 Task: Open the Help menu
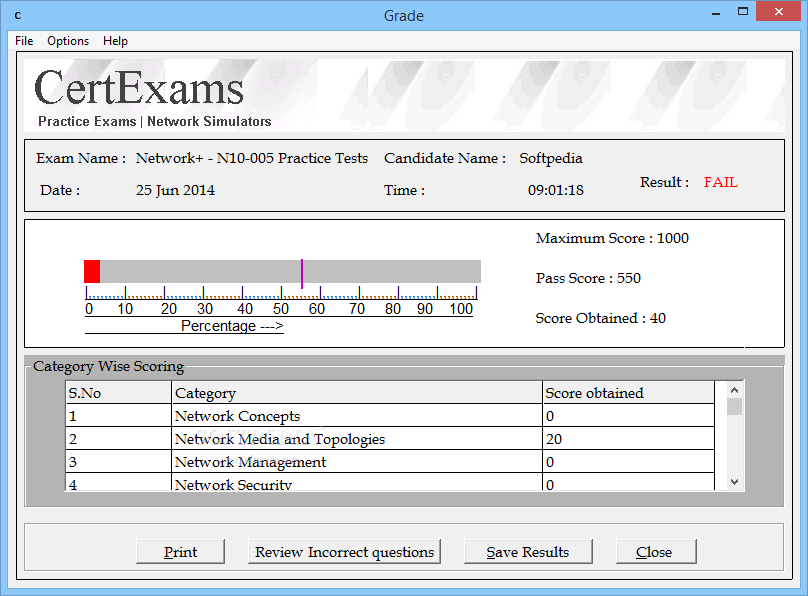pyautogui.click(x=115, y=41)
